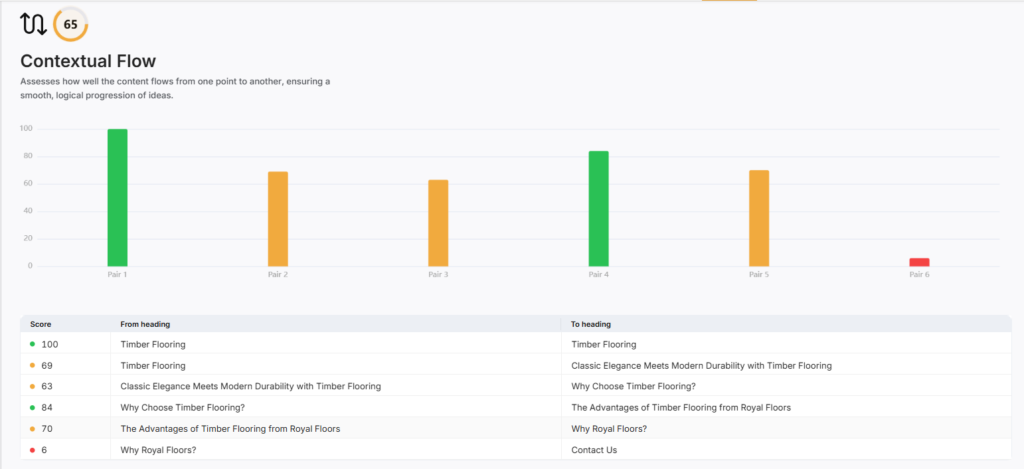Select the red Pair 6 bar

(920, 262)
